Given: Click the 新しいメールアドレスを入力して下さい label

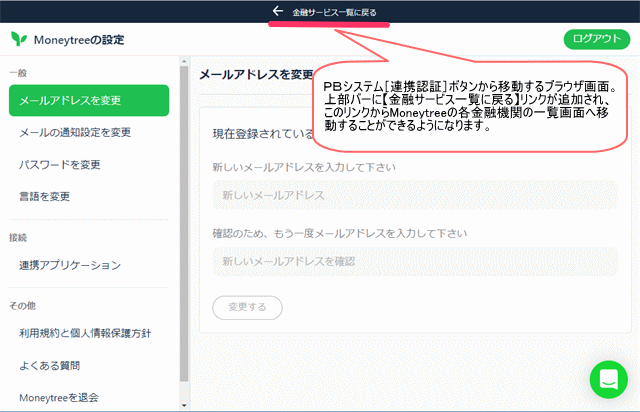Looking at the screenshot, I should click(x=304, y=167).
